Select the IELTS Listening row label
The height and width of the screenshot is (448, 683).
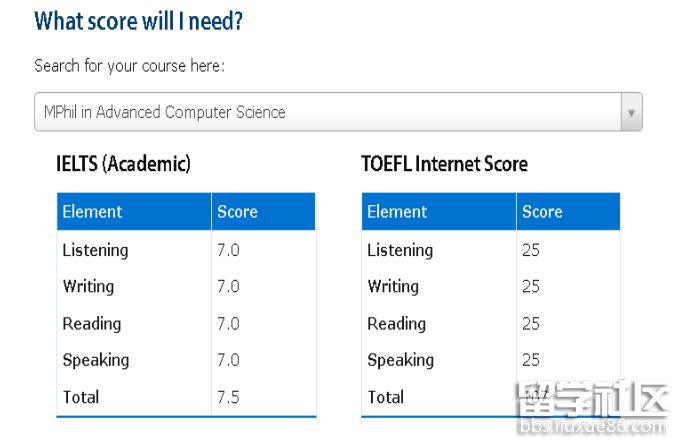pos(95,250)
